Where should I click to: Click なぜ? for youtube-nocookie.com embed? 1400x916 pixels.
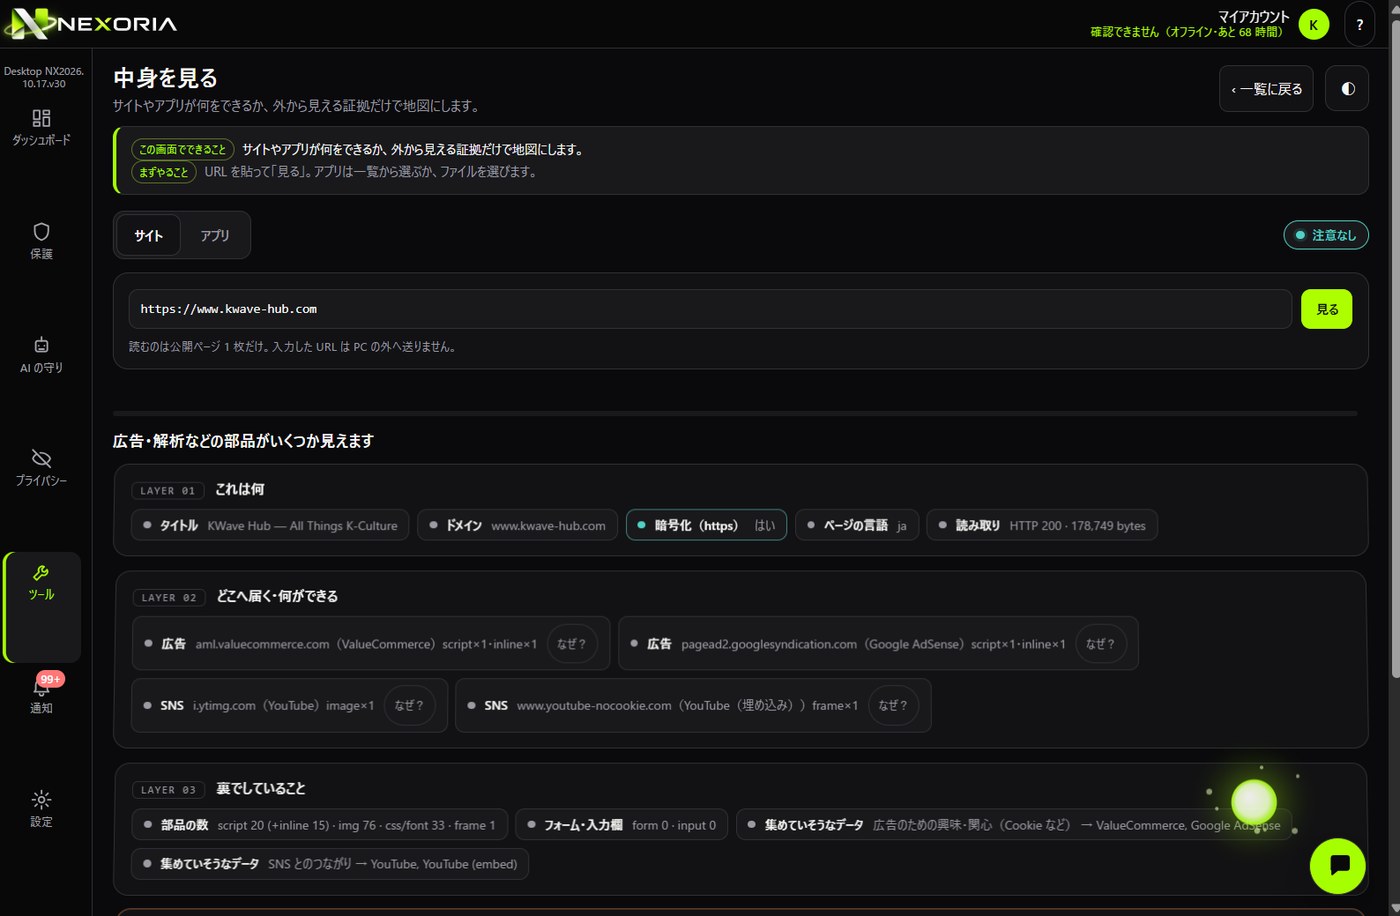(x=893, y=705)
